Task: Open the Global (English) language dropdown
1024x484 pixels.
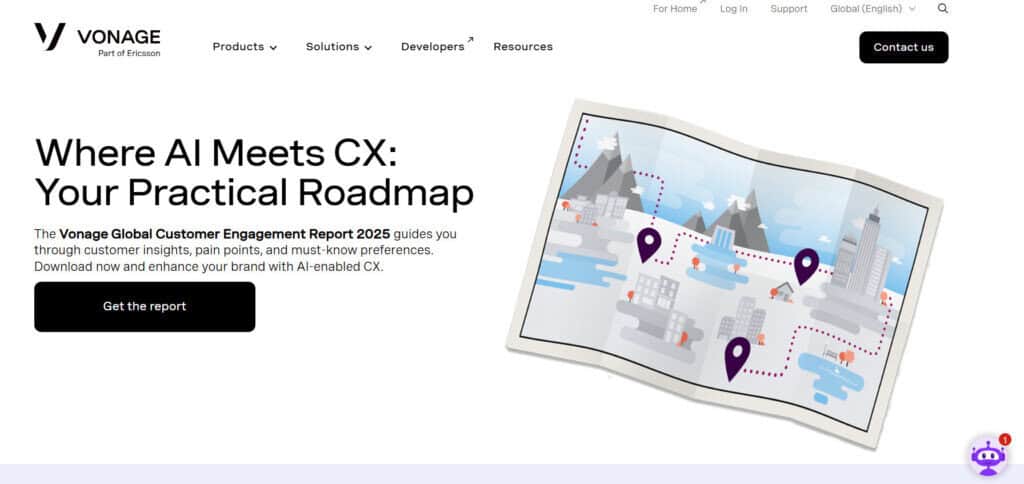Action: pos(872,9)
